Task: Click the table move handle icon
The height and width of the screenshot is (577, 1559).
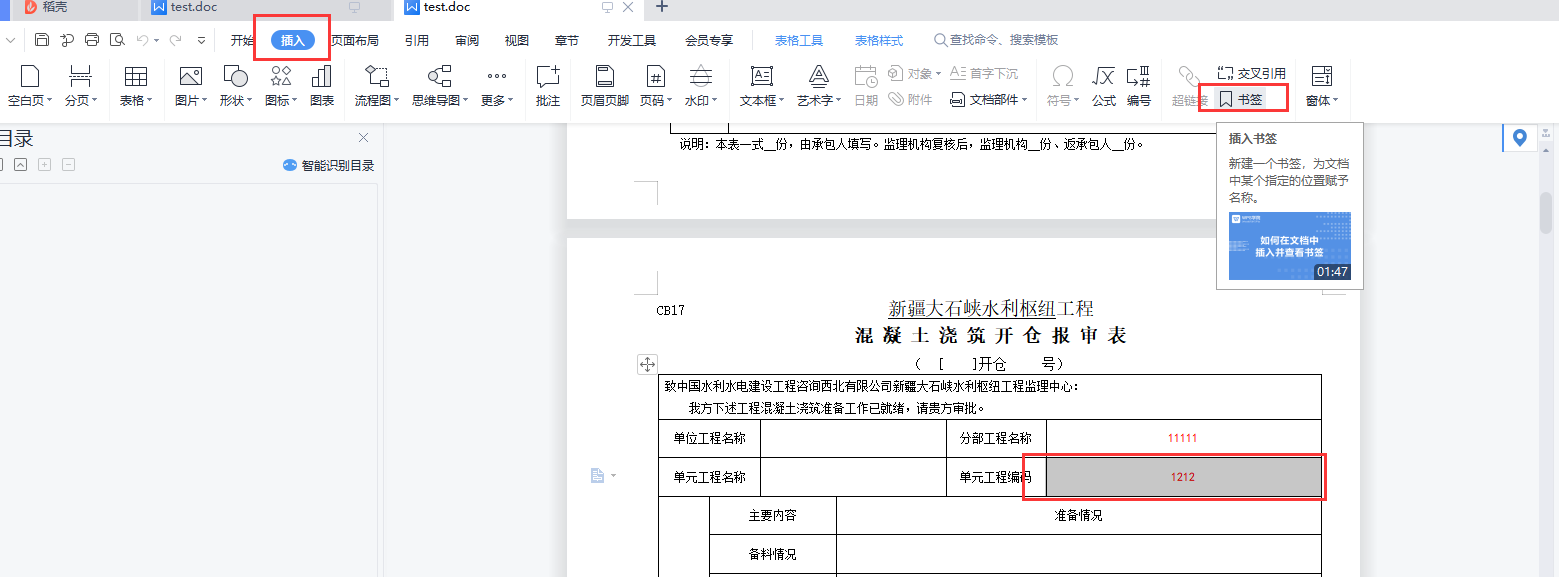Action: click(x=647, y=364)
